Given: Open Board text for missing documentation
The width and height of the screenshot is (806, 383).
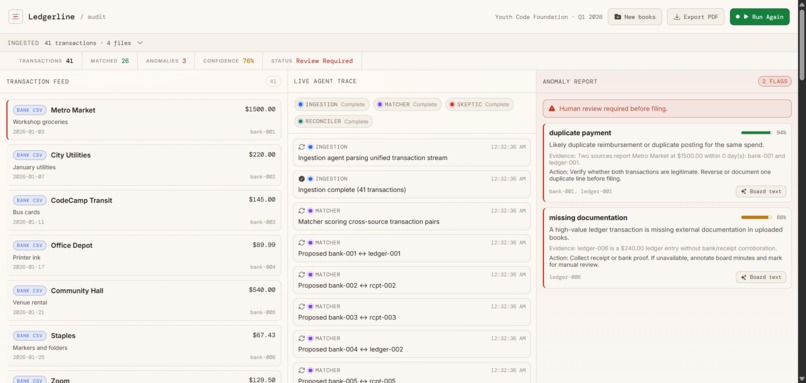Looking at the screenshot, I should pos(761,277).
